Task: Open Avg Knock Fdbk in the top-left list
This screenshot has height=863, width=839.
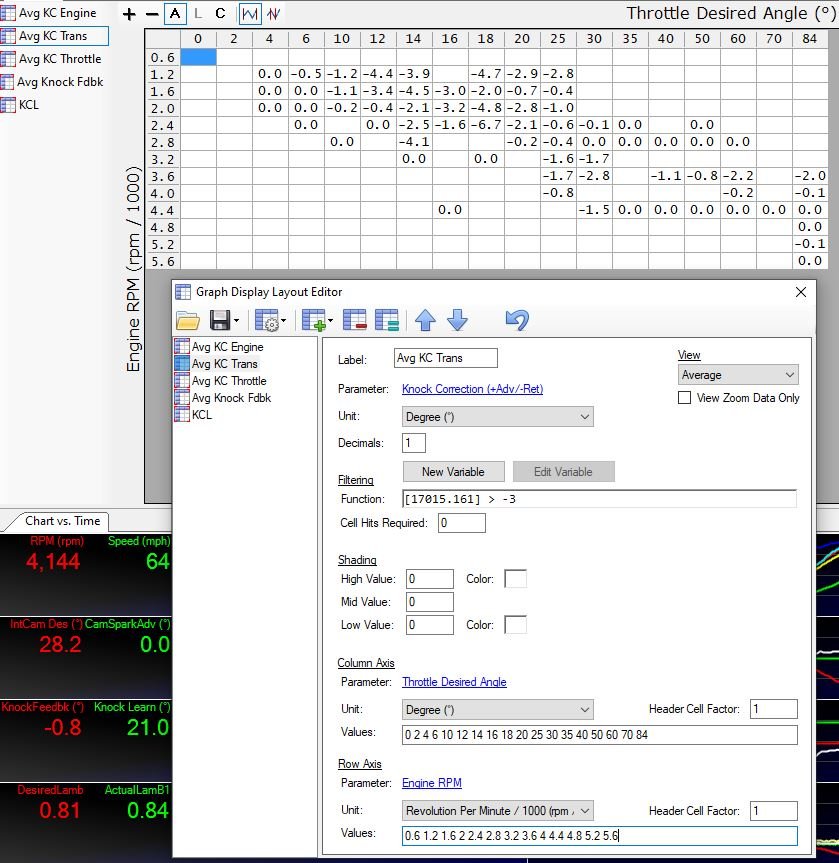Action: [x=52, y=82]
